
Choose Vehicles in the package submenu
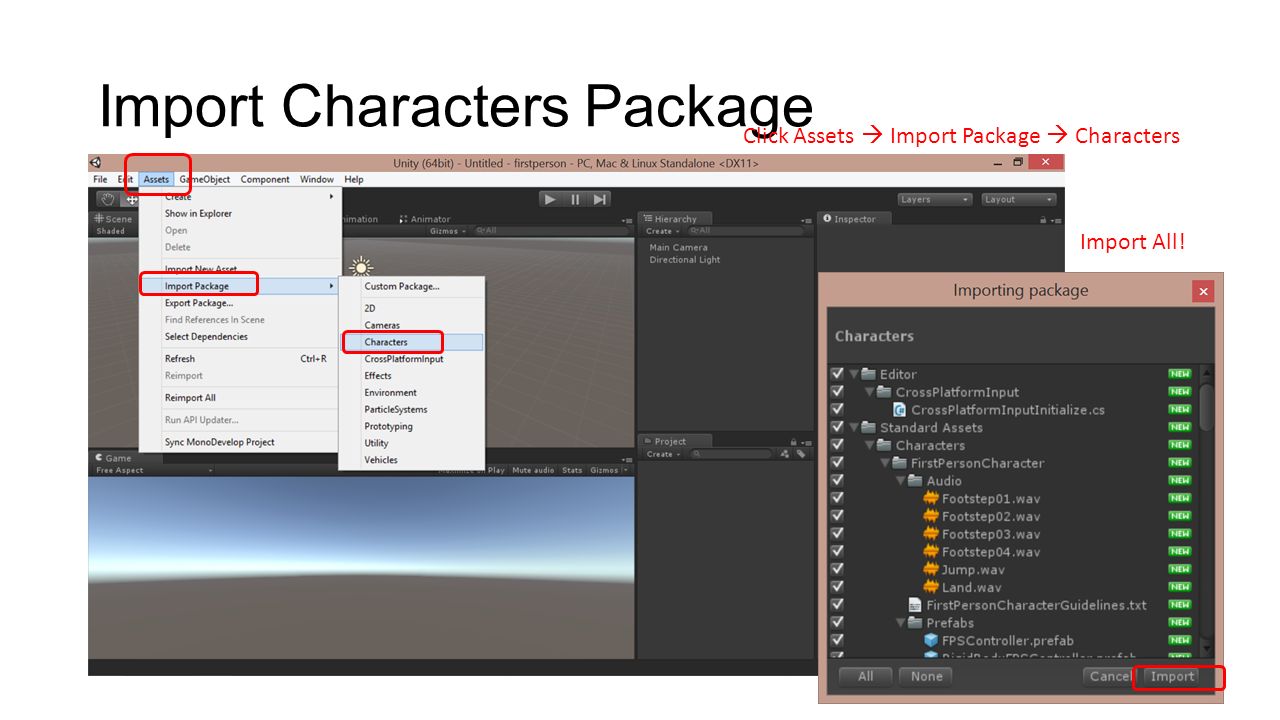point(411,460)
